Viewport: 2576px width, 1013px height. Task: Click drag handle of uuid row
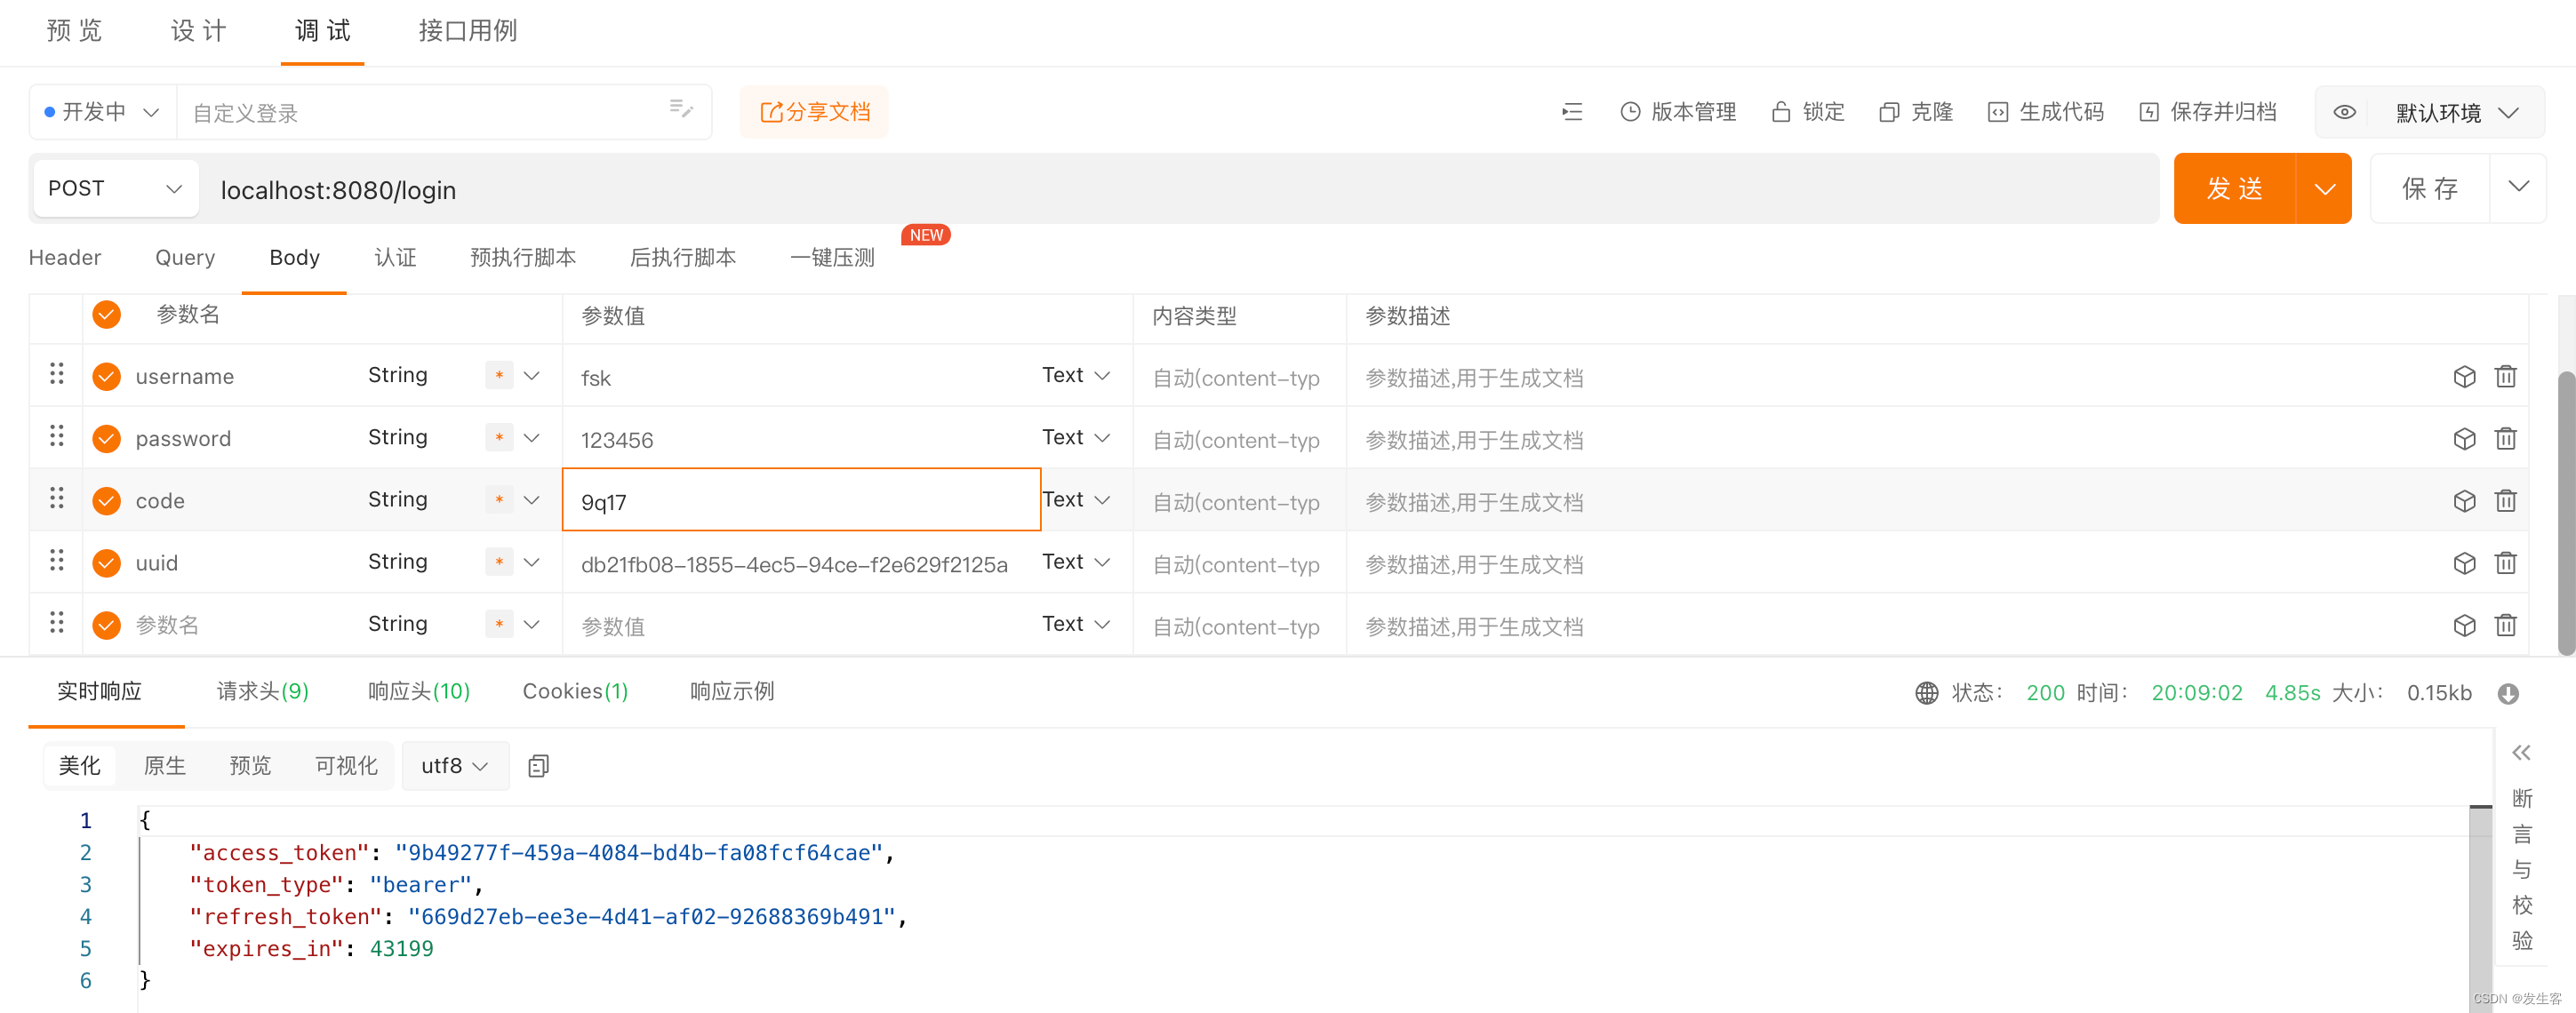click(57, 559)
